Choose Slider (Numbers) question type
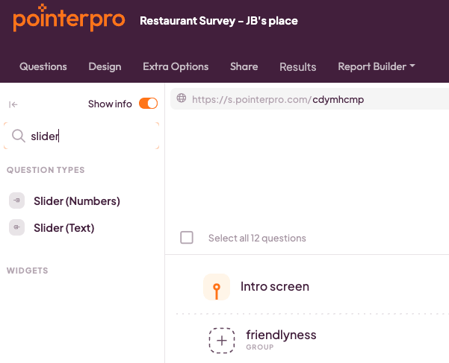Image resolution: width=449 pixels, height=363 pixels. tap(77, 201)
